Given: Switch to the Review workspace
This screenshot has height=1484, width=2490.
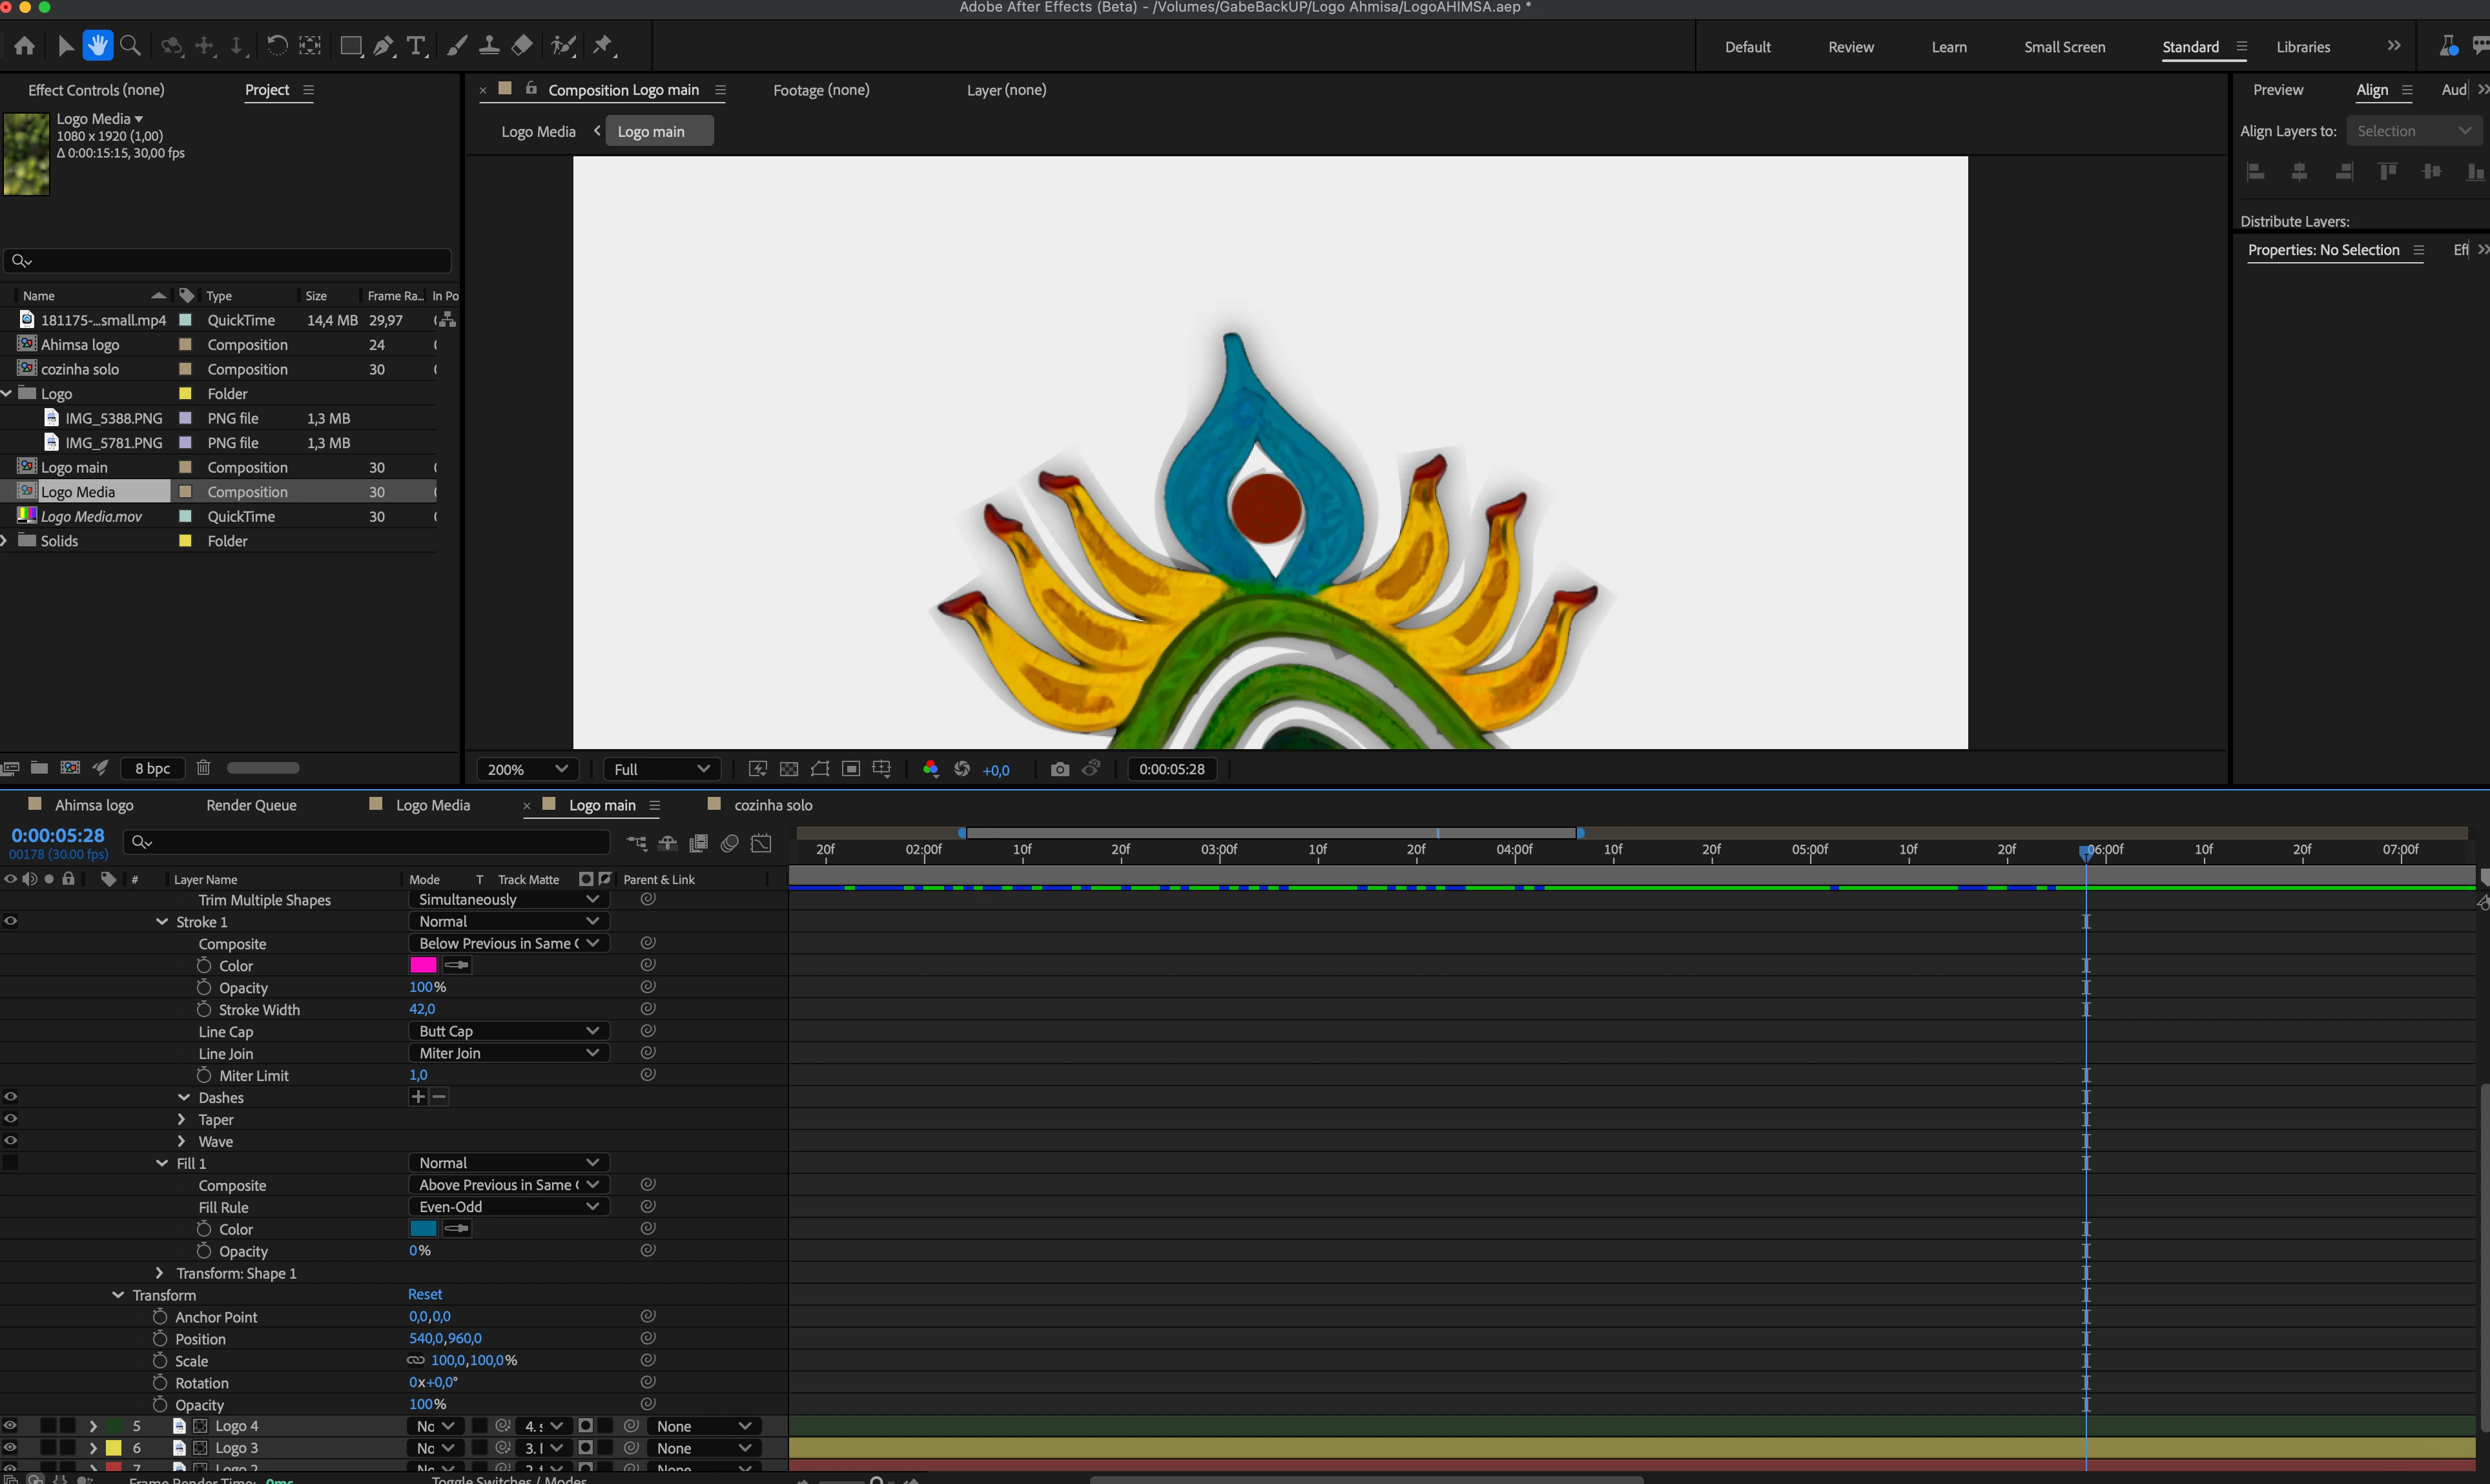Looking at the screenshot, I should click(x=1850, y=47).
